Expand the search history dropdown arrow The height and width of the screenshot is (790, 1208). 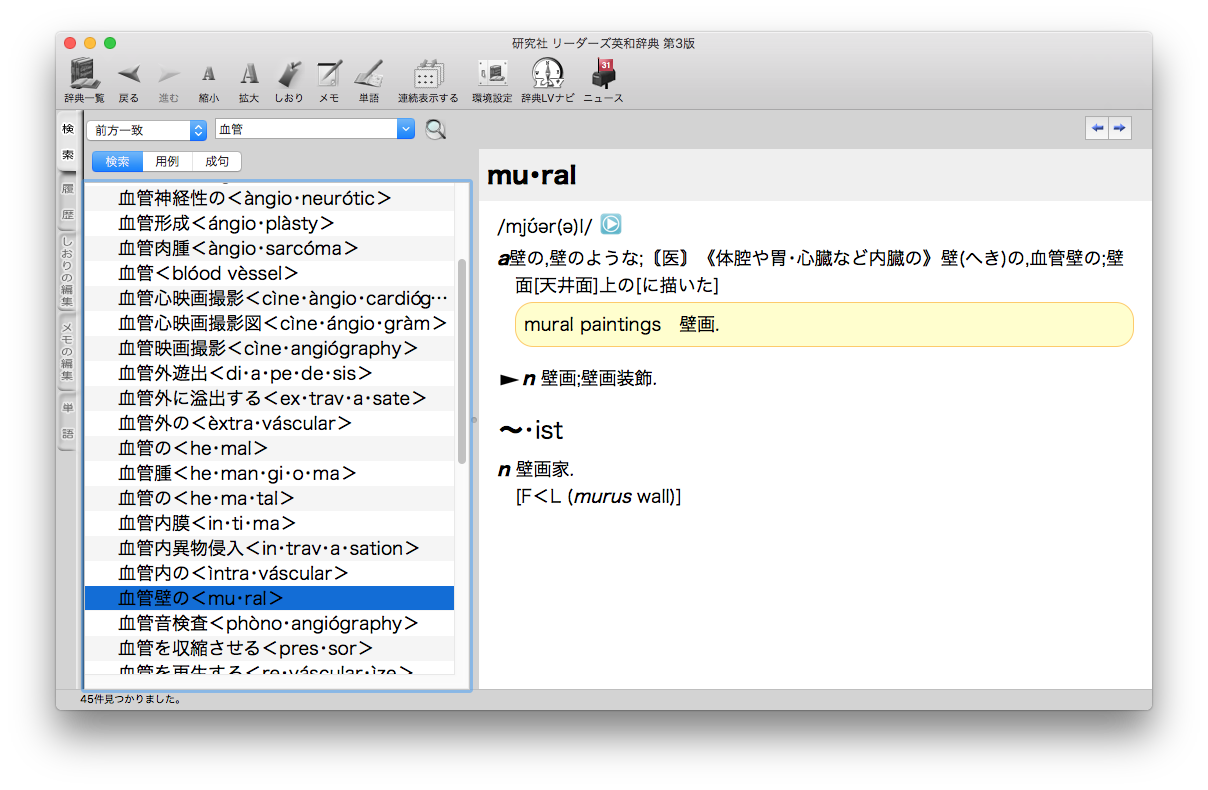(x=406, y=129)
